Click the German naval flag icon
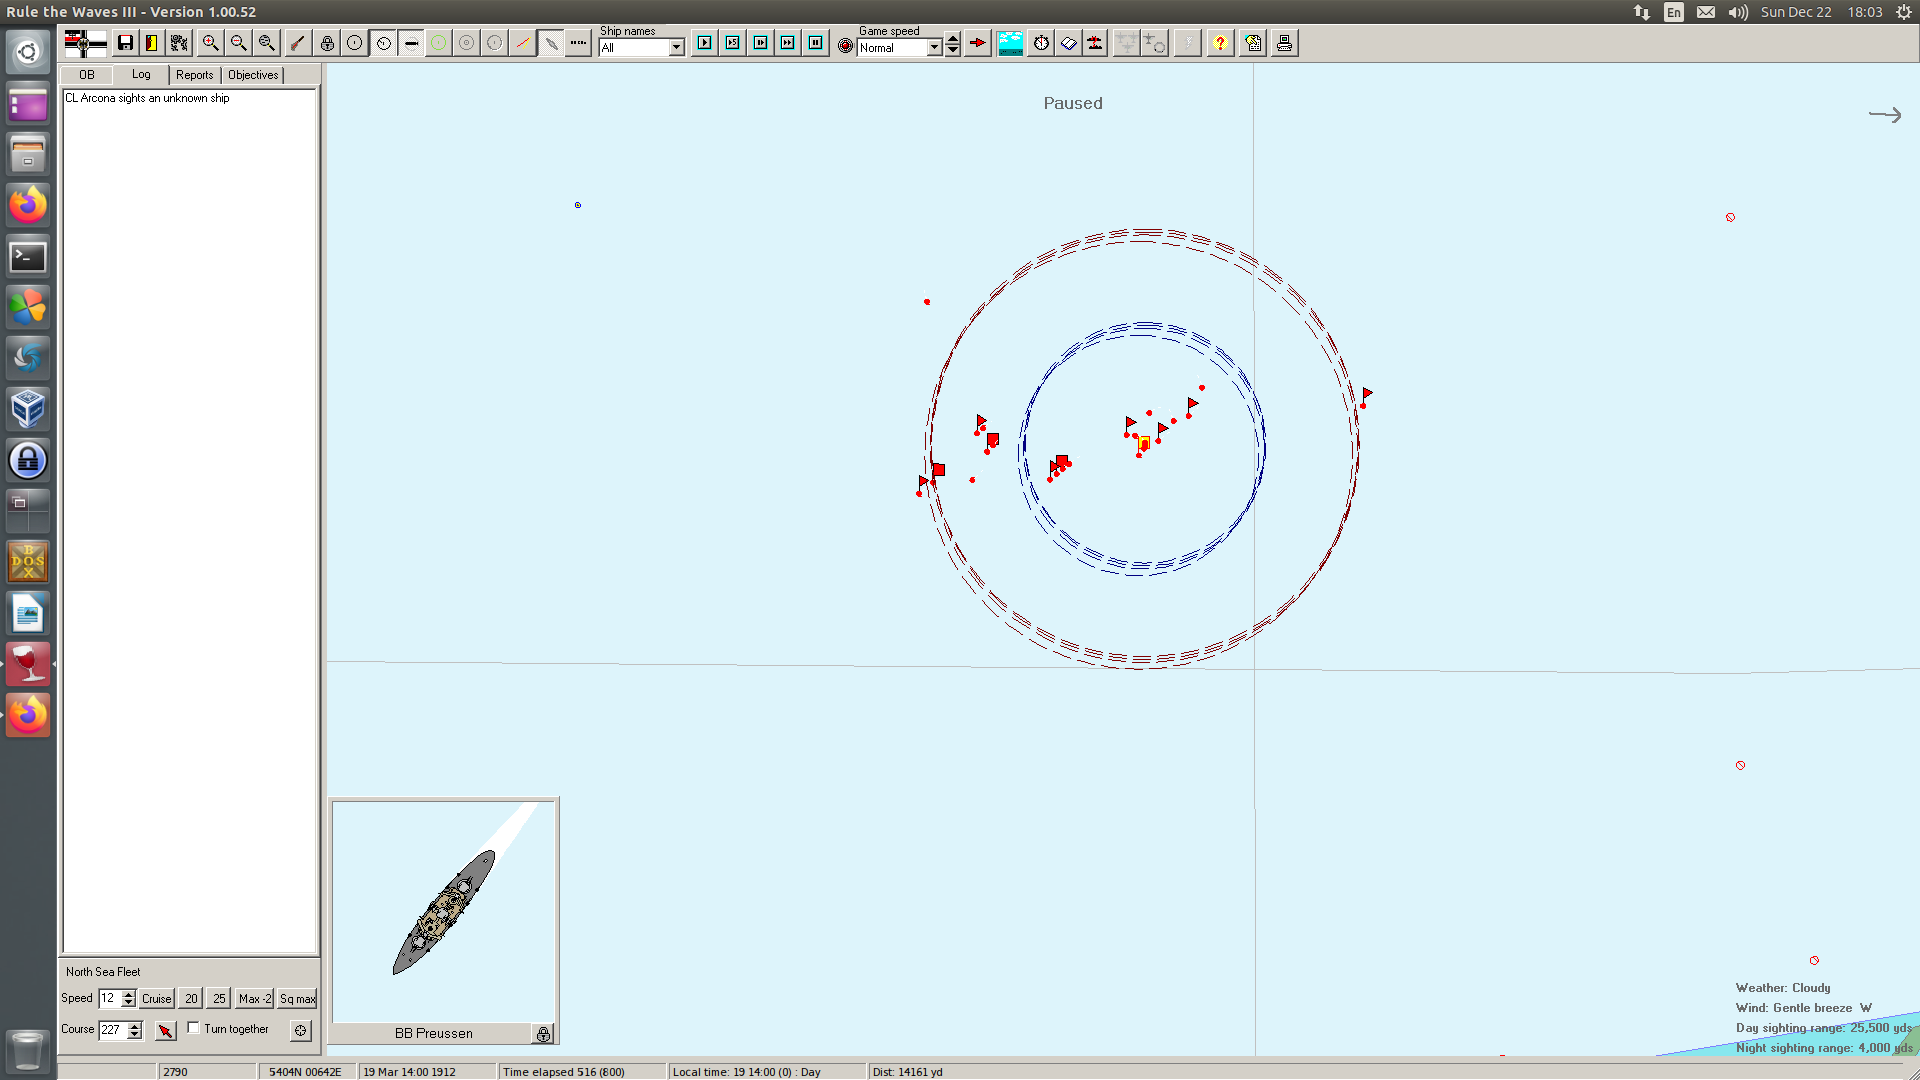The width and height of the screenshot is (1920, 1080). (85, 43)
